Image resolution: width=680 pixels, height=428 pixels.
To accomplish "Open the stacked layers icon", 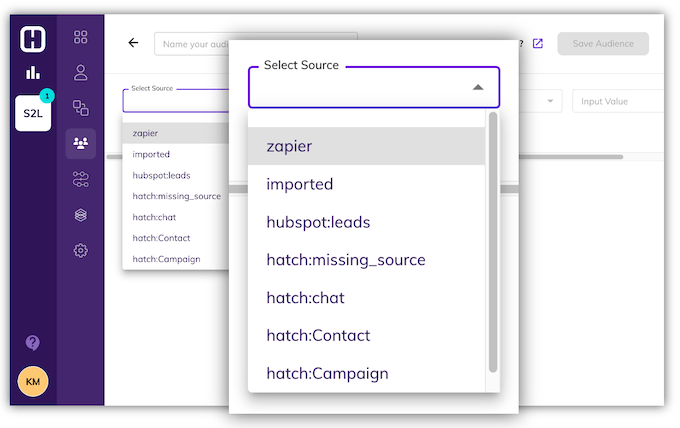I will 81,215.
